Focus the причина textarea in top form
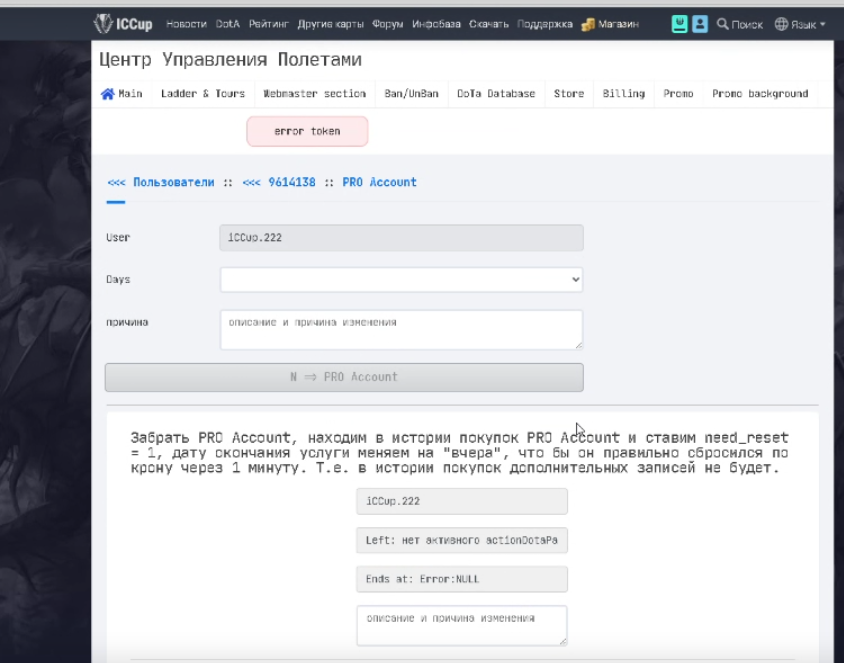This screenshot has width=844, height=663. [401, 329]
